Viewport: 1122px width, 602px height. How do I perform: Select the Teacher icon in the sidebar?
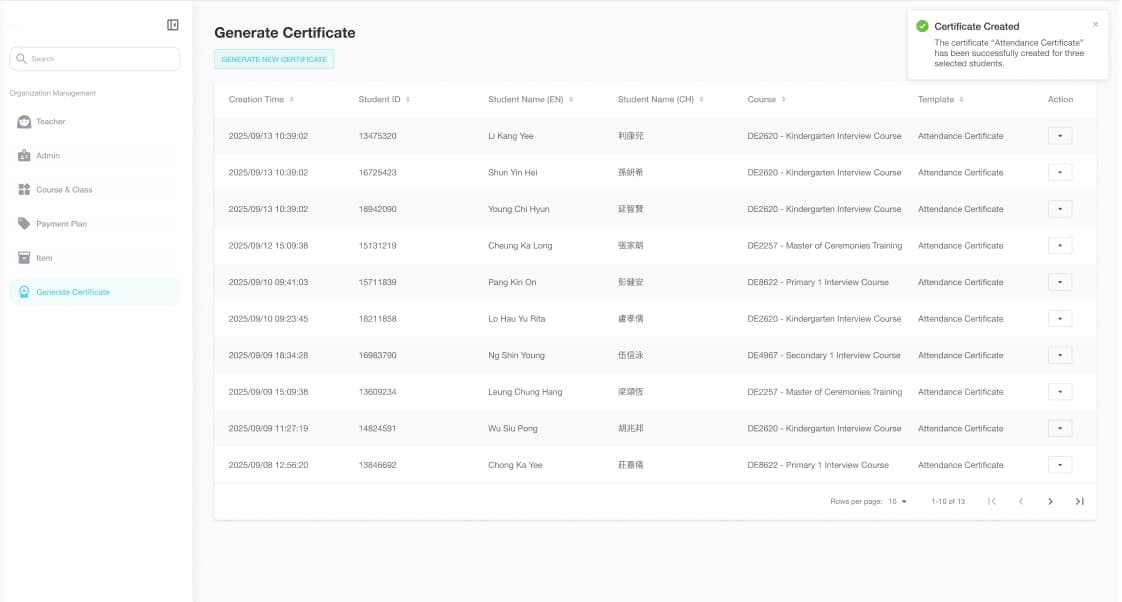click(x=23, y=121)
